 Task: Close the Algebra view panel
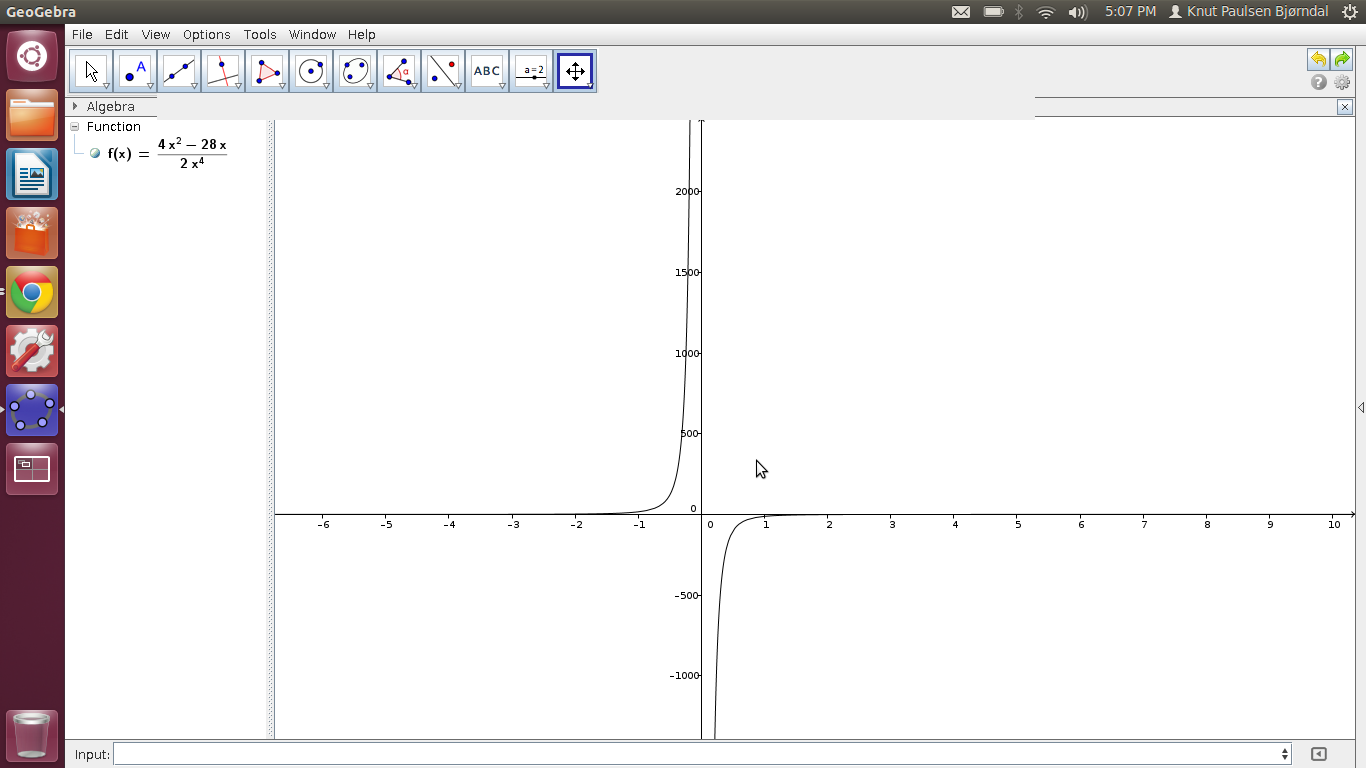click(x=1345, y=107)
